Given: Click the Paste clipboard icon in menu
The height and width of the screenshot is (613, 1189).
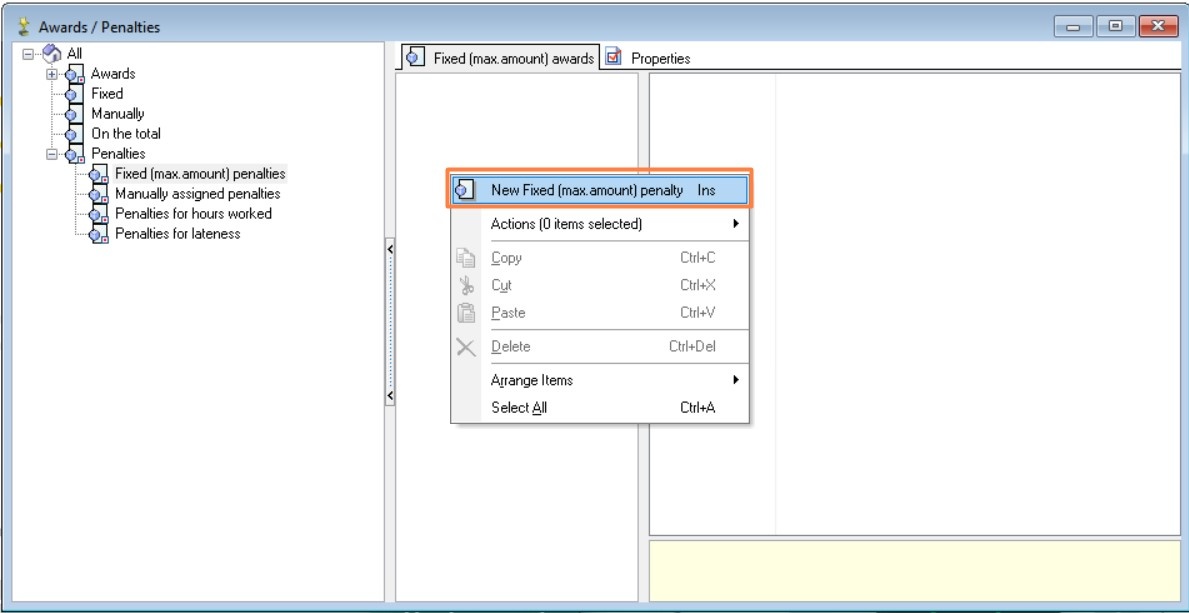Looking at the screenshot, I should tap(465, 313).
